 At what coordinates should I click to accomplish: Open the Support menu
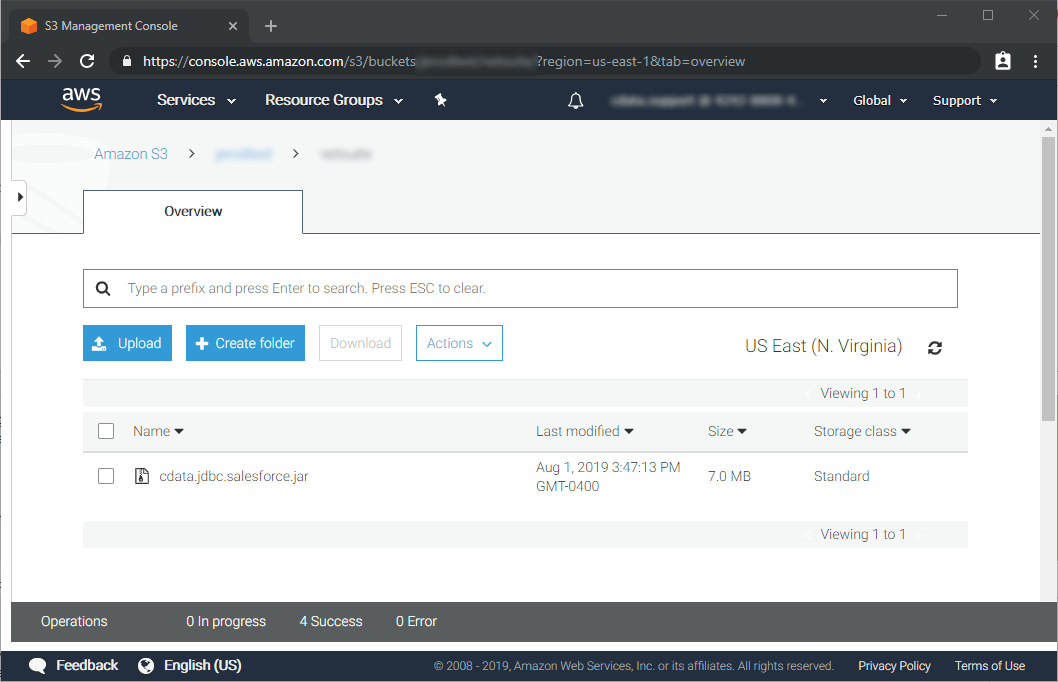(965, 100)
